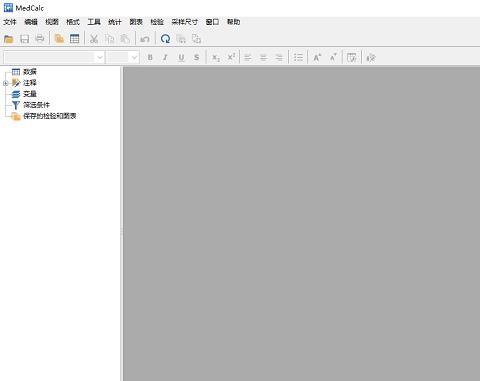Open the font name dropdown
Viewport: 480px width, 381px height.
54,57
